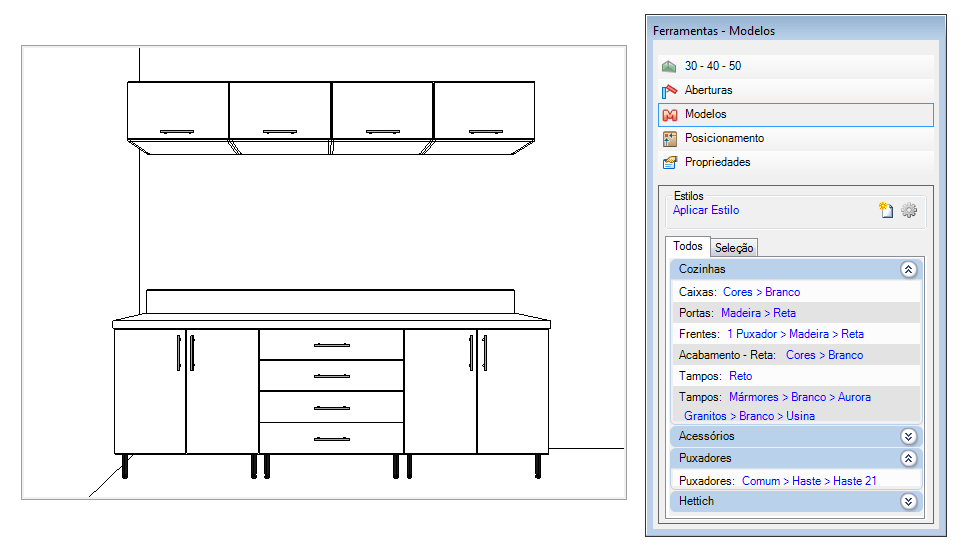Click the Propriedades tool icon

[670, 163]
